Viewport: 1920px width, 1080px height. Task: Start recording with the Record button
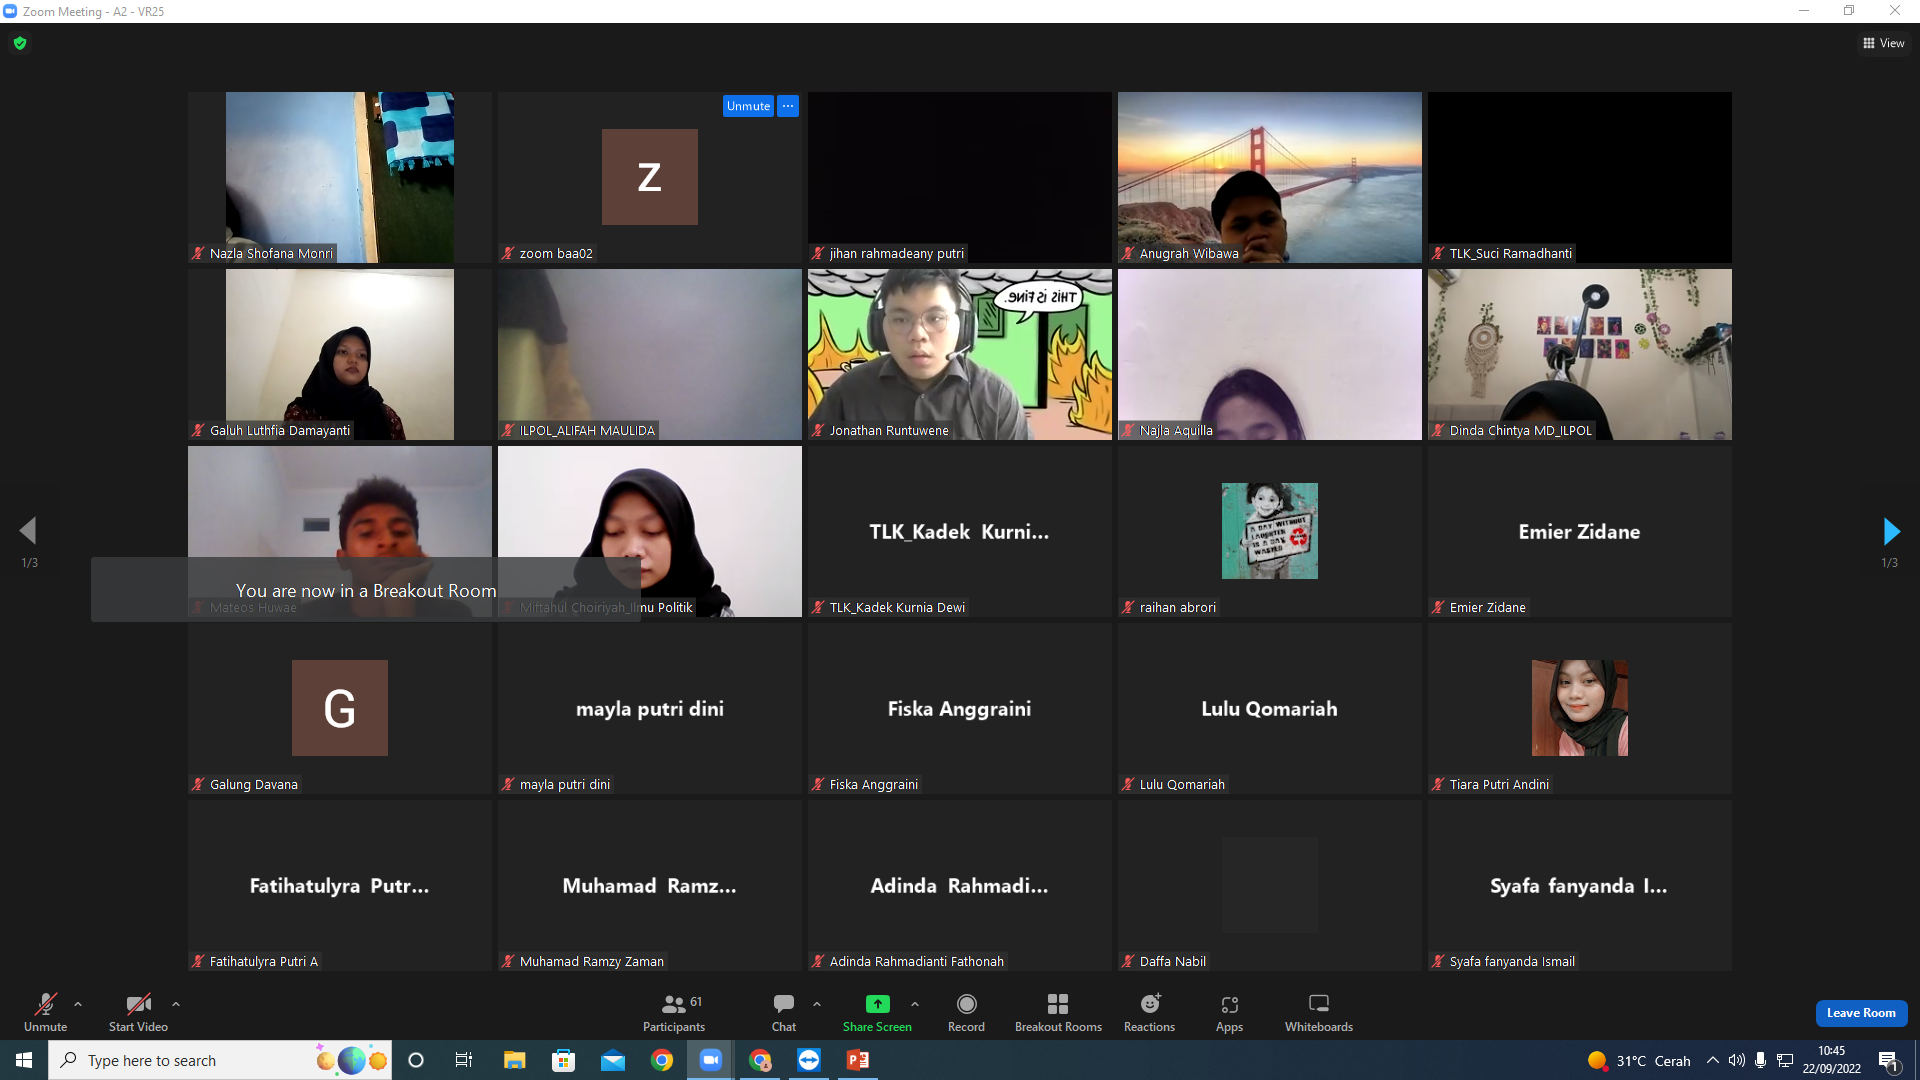(966, 1011)
